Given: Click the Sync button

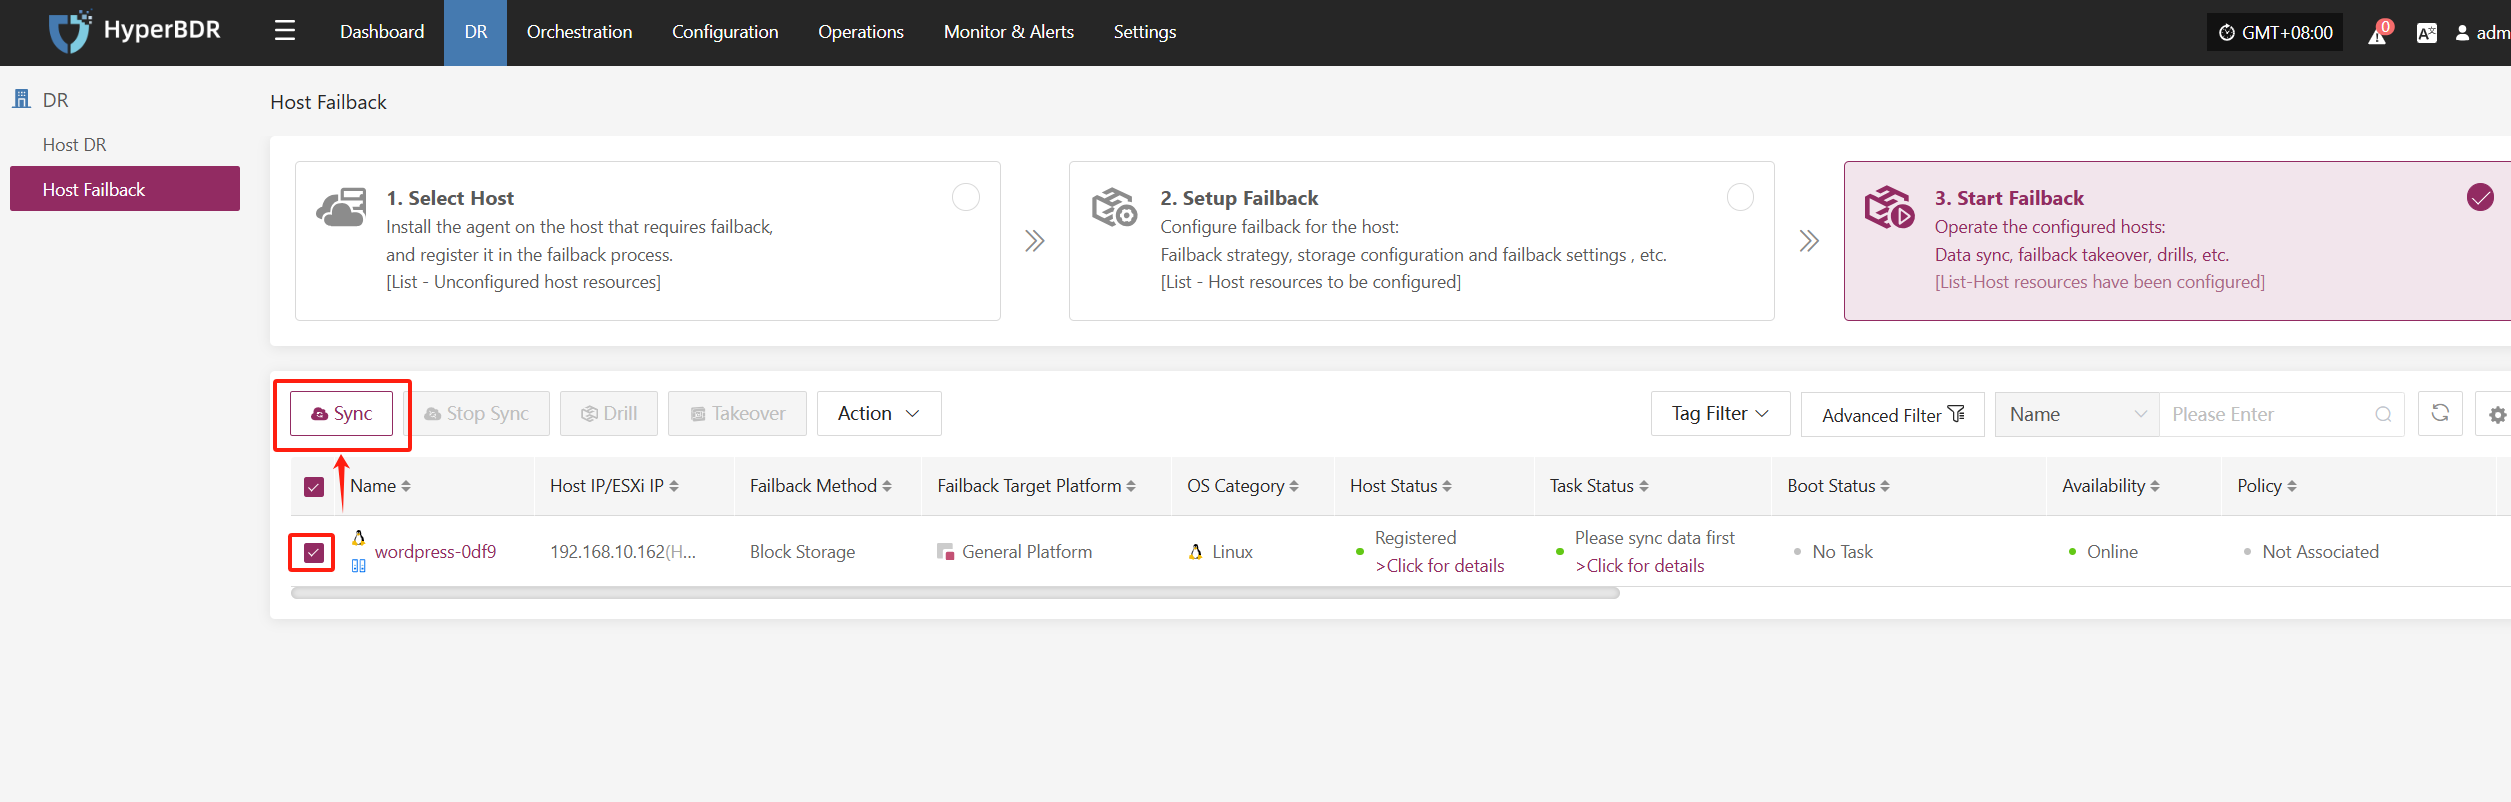Looking at the screenshot, I should point(341,413).
